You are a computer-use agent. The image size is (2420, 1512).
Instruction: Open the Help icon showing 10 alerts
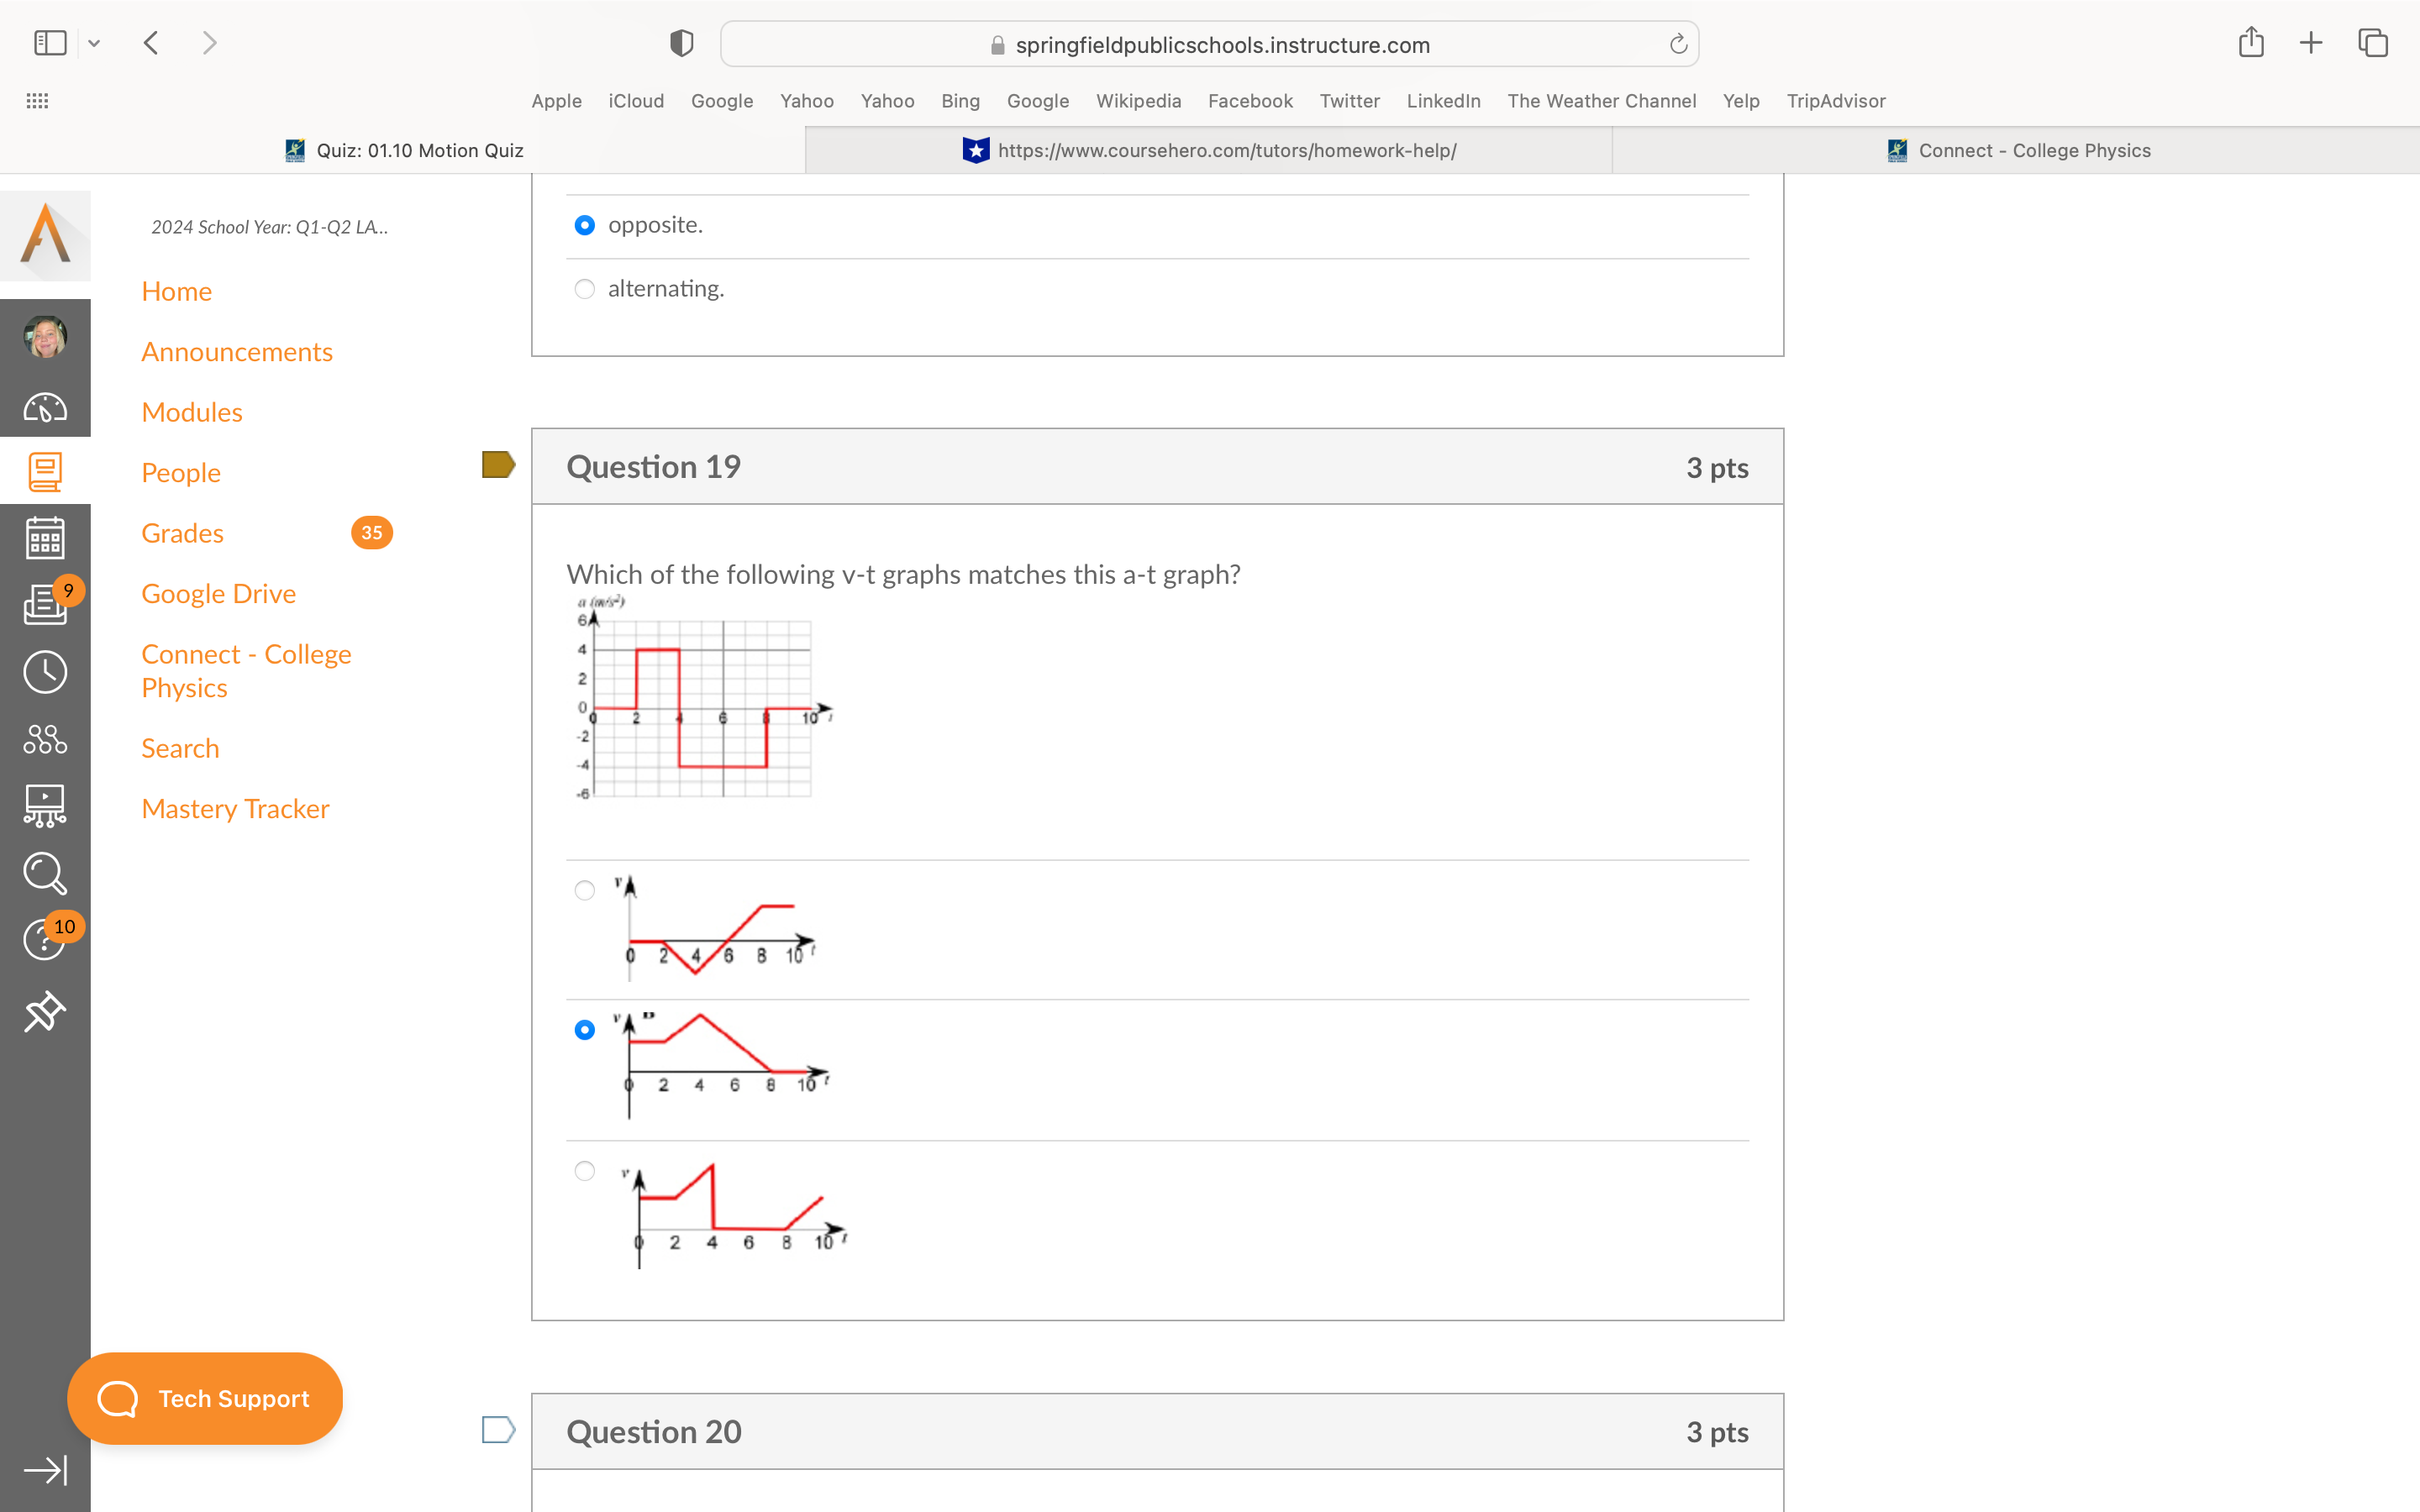45,940
